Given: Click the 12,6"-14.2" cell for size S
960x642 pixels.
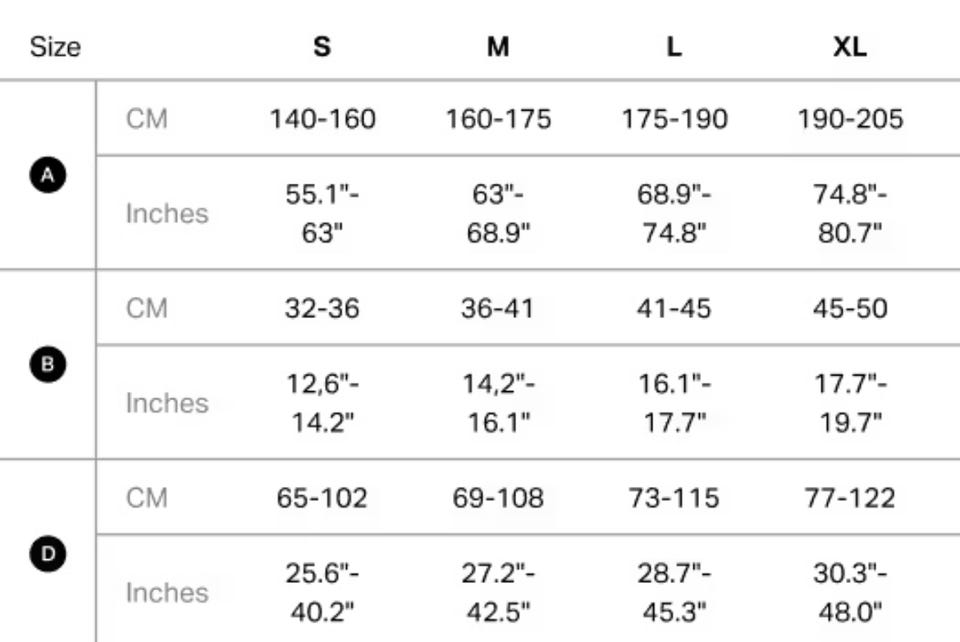Looking at the screenshot, I should [x=322, y=402].
